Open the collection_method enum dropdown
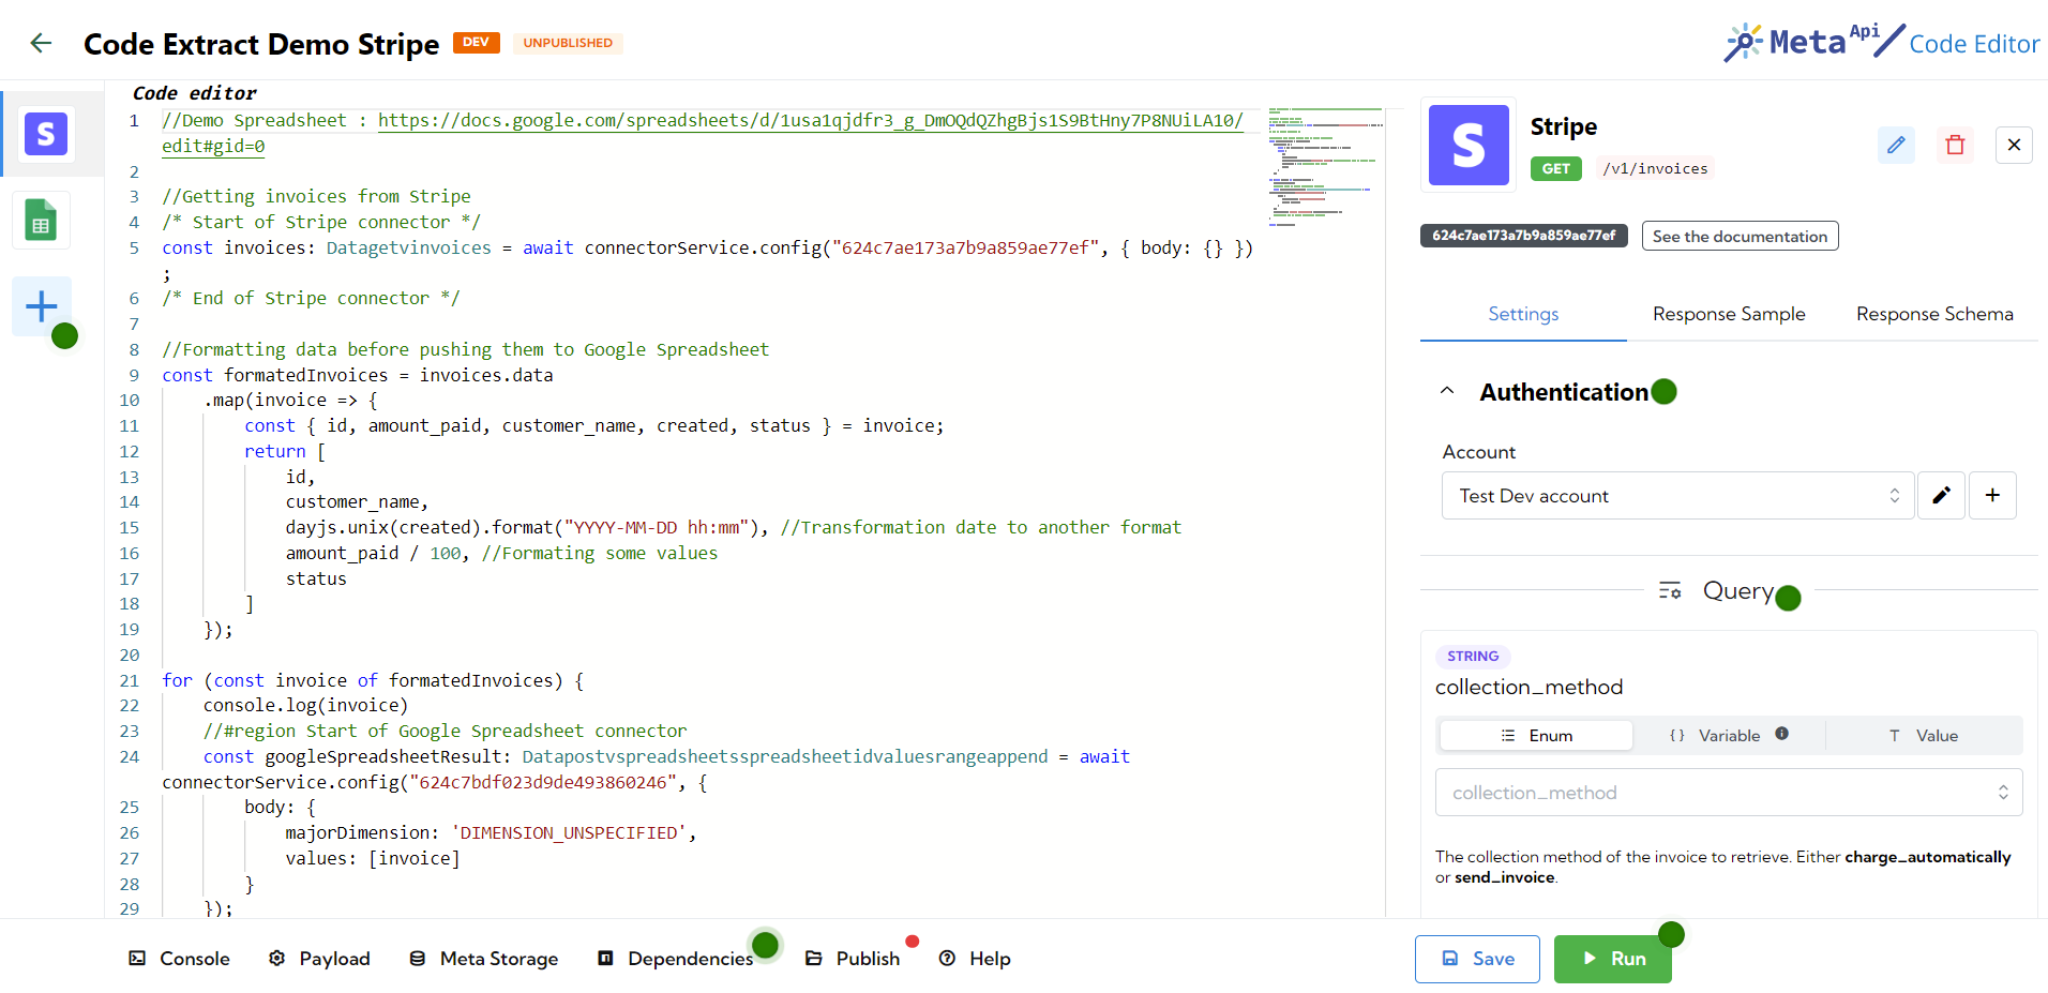Screen dimensions: 2048x993 click(x=1728, y=793)
